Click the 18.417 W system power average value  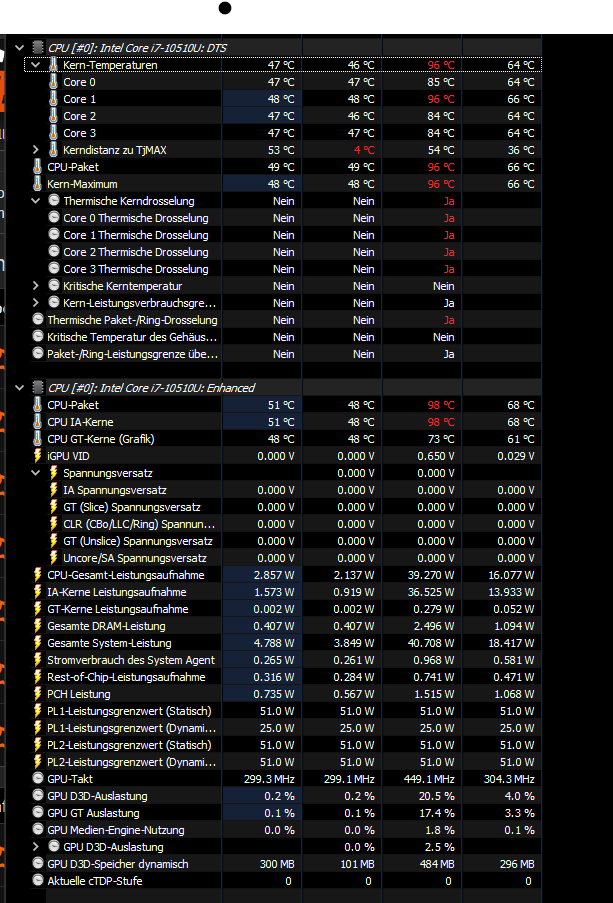510,643
